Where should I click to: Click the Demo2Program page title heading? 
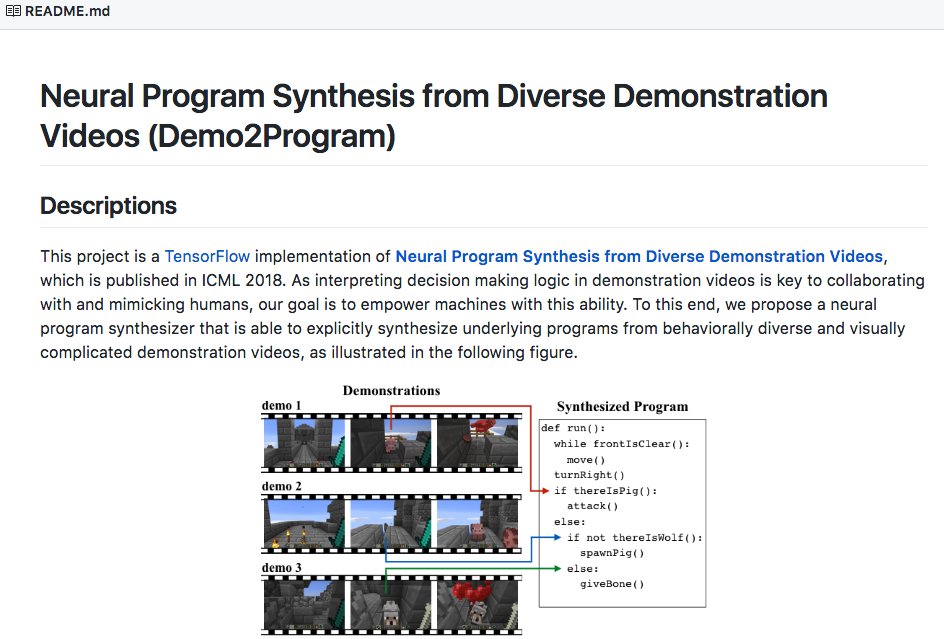coord(433,116)
